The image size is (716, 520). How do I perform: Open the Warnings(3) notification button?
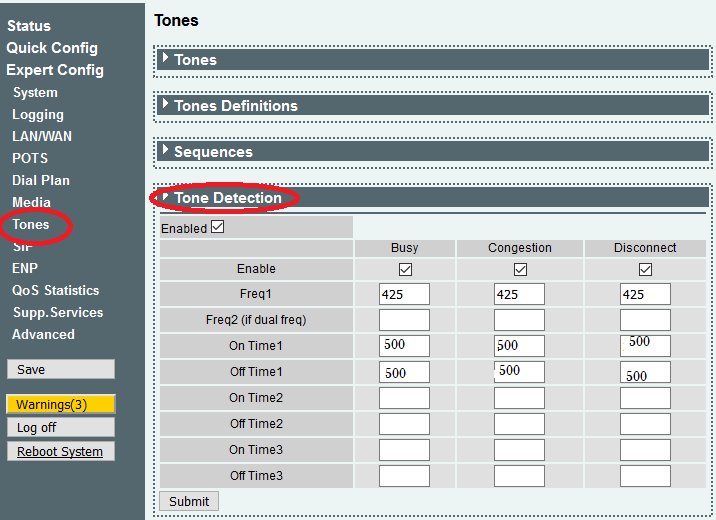coord(60,405)
